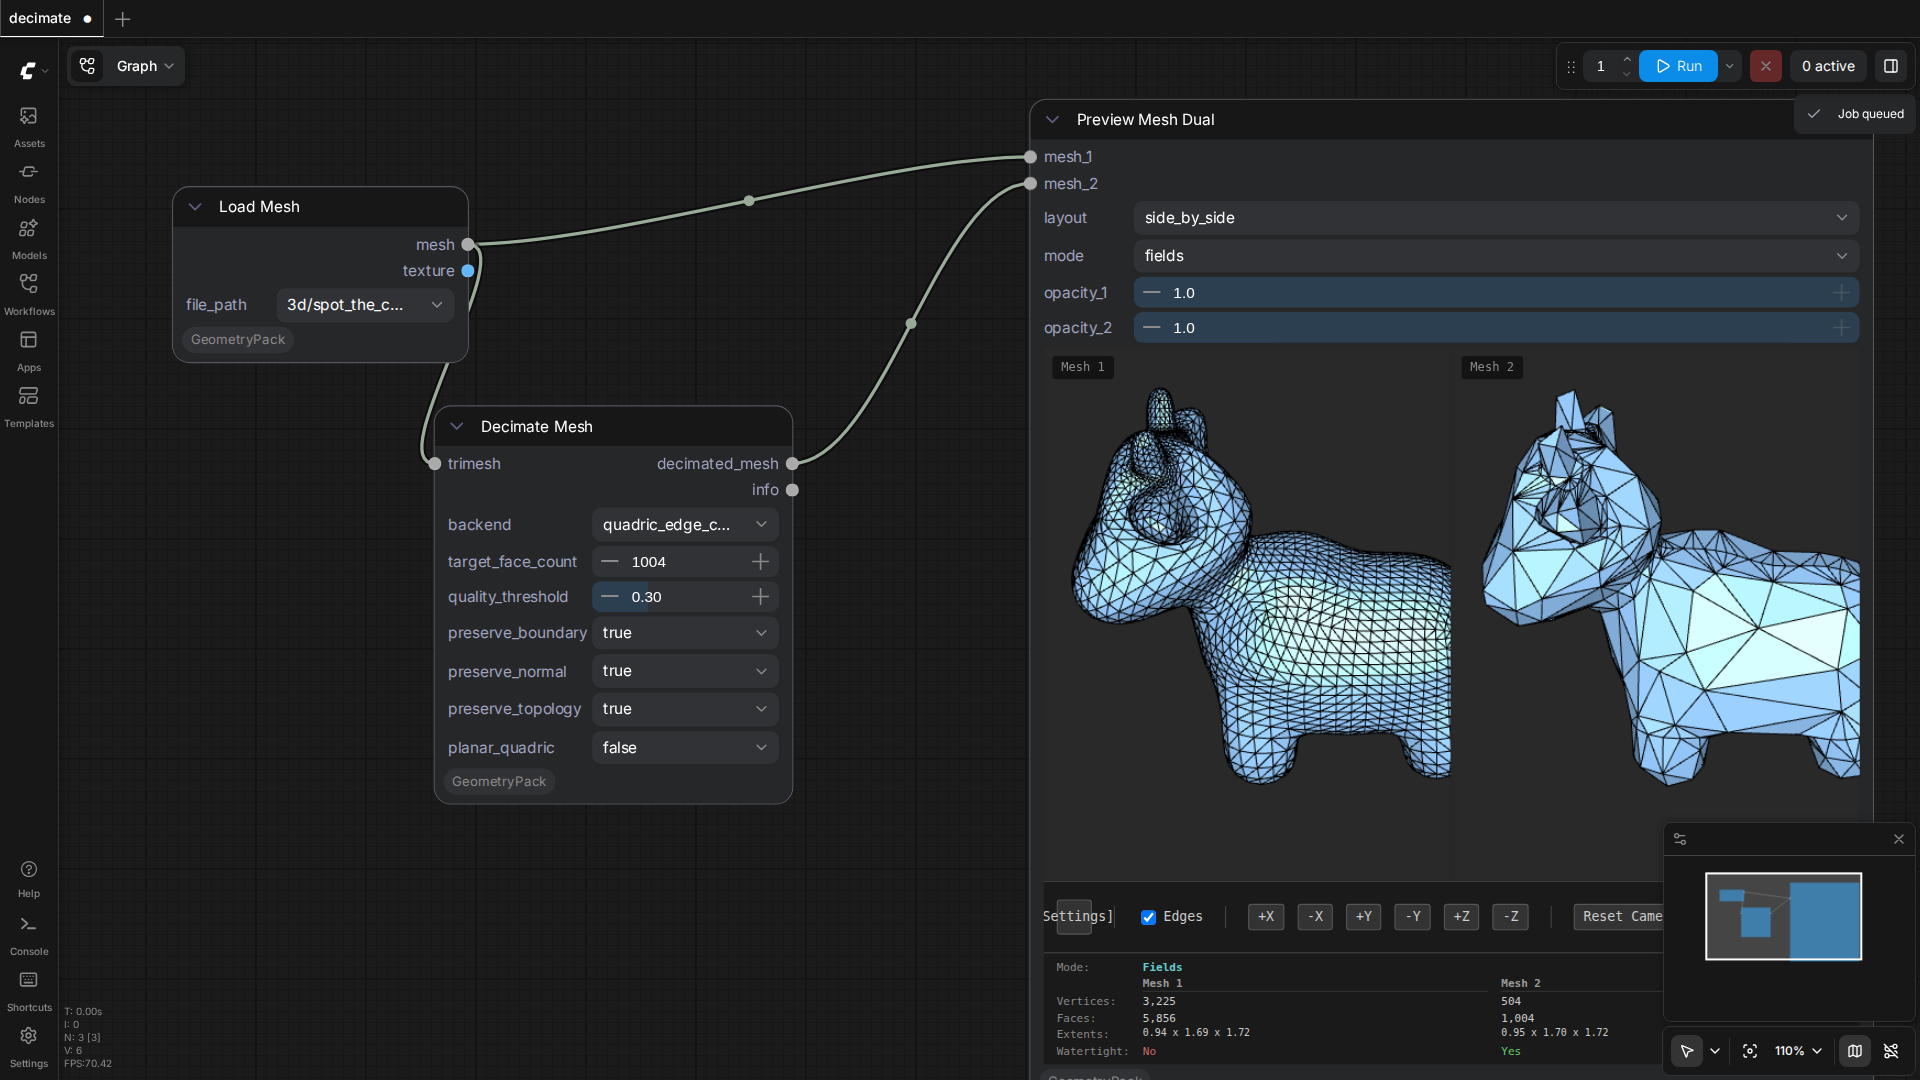Click the opacity_2 slider
This screenshot has height=1080, width=1920.
pyautogui.click(x=1496, y=328)
